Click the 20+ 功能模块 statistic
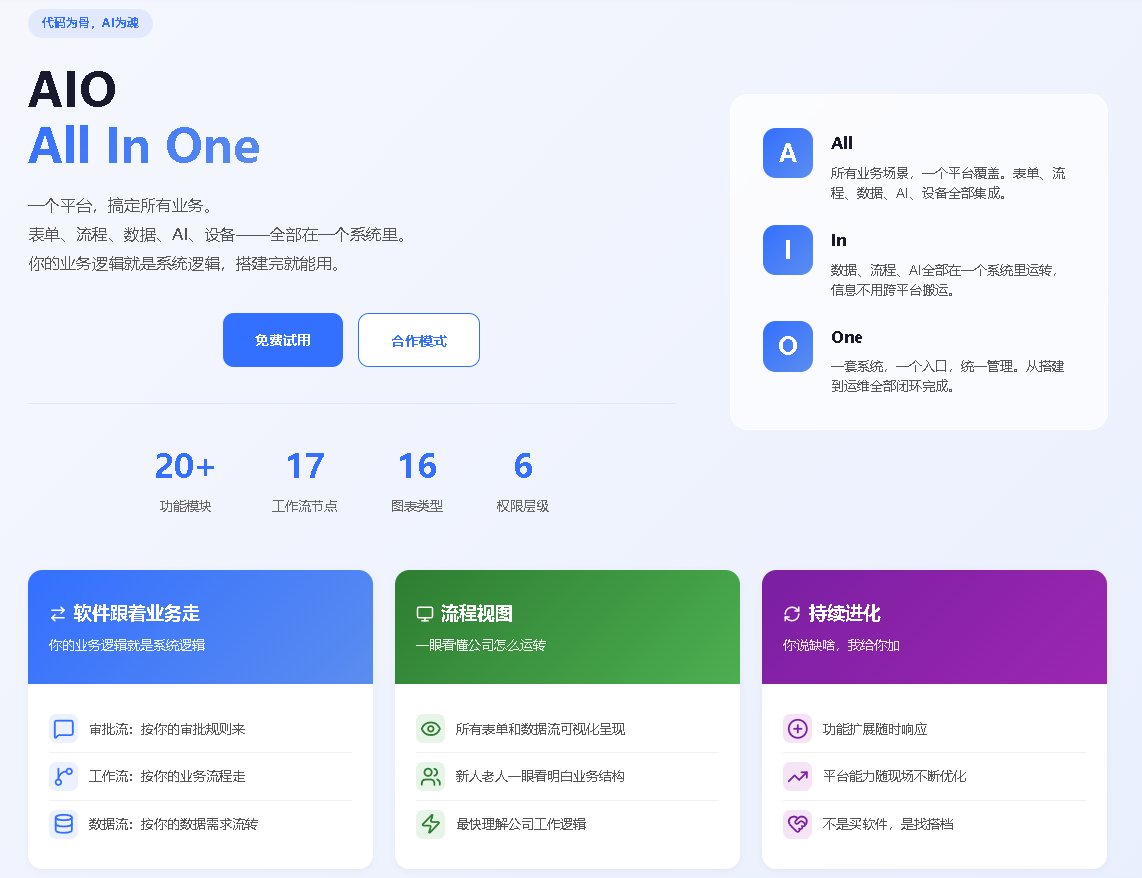1142x878 pixels. (x=185, y=482)
